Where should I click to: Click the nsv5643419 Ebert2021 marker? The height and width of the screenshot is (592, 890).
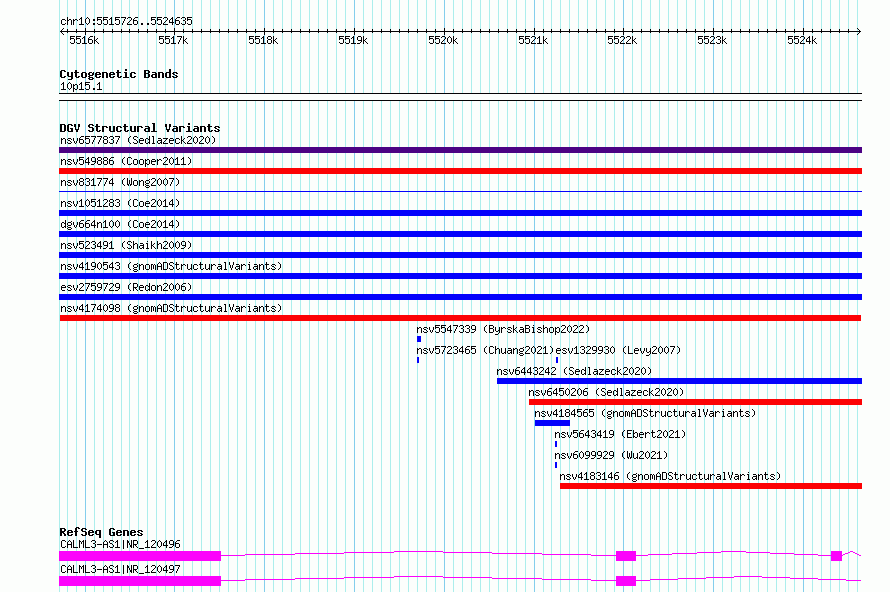click(556, 444)
